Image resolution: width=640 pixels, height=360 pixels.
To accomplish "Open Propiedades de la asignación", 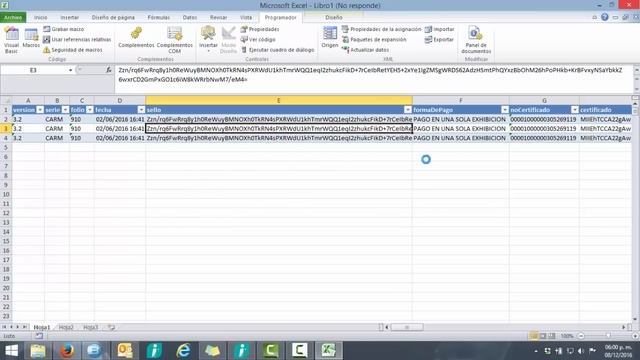I will pyautogui.click(x=381, y=29).
